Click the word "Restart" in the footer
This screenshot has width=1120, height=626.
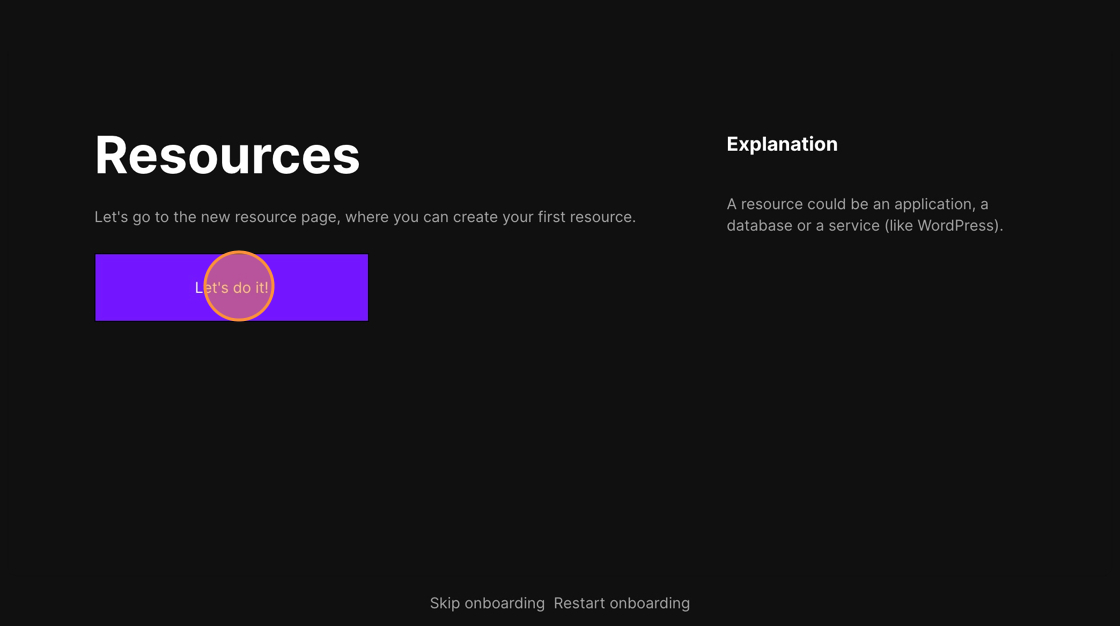[x=579, y=603]
